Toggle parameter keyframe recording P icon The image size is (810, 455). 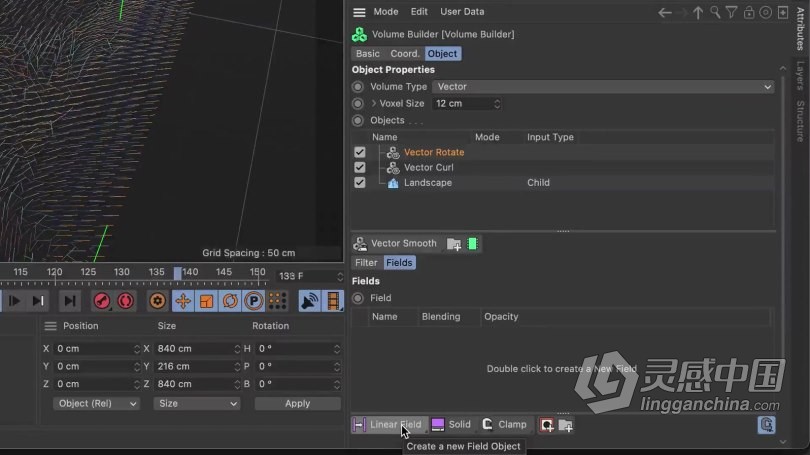(x=254, y=301)
